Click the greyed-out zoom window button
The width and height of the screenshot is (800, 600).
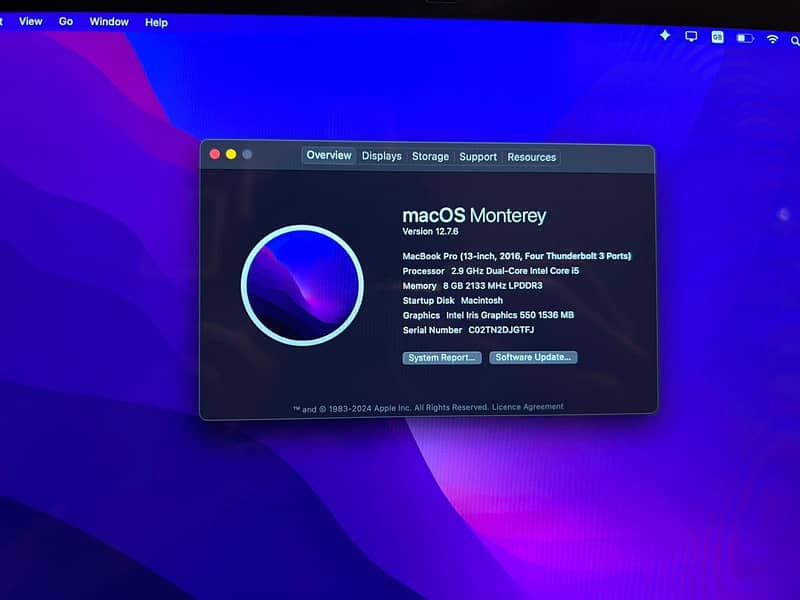point(247,154)
